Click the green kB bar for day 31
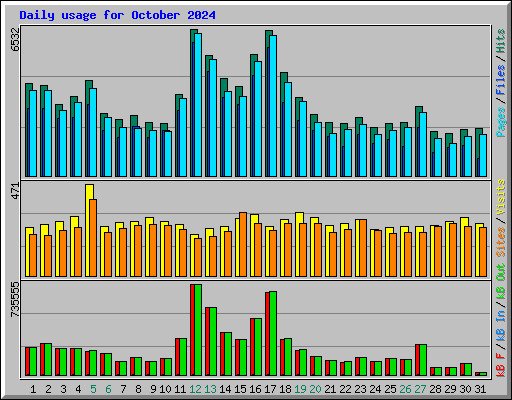 coord(483,374)
